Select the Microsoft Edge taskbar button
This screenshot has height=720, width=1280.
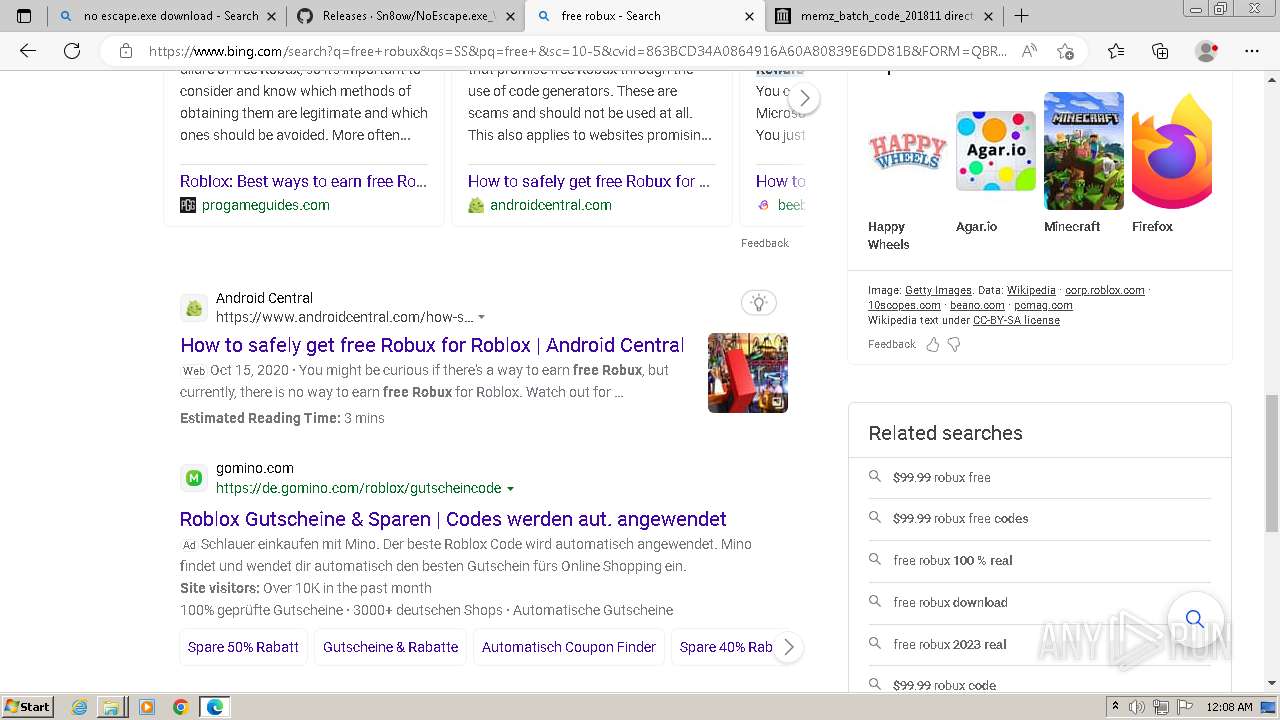(x=215, y=707)
